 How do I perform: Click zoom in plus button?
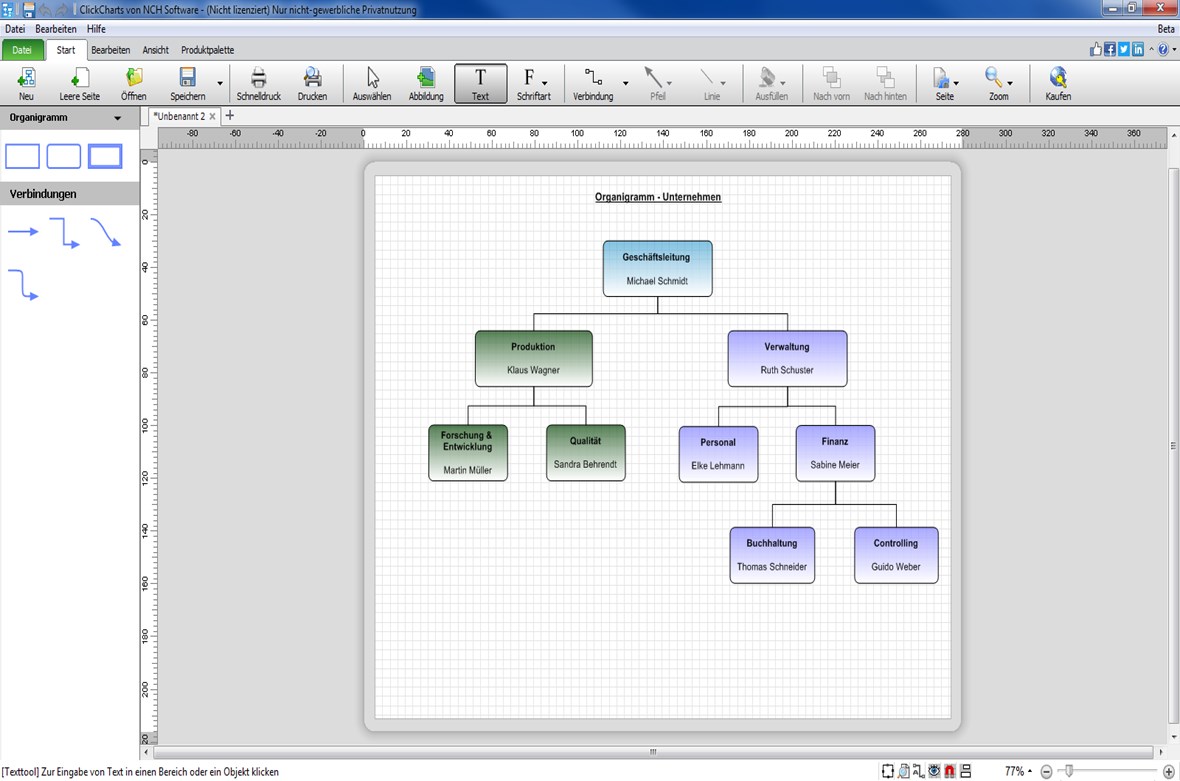[1169, 772]
